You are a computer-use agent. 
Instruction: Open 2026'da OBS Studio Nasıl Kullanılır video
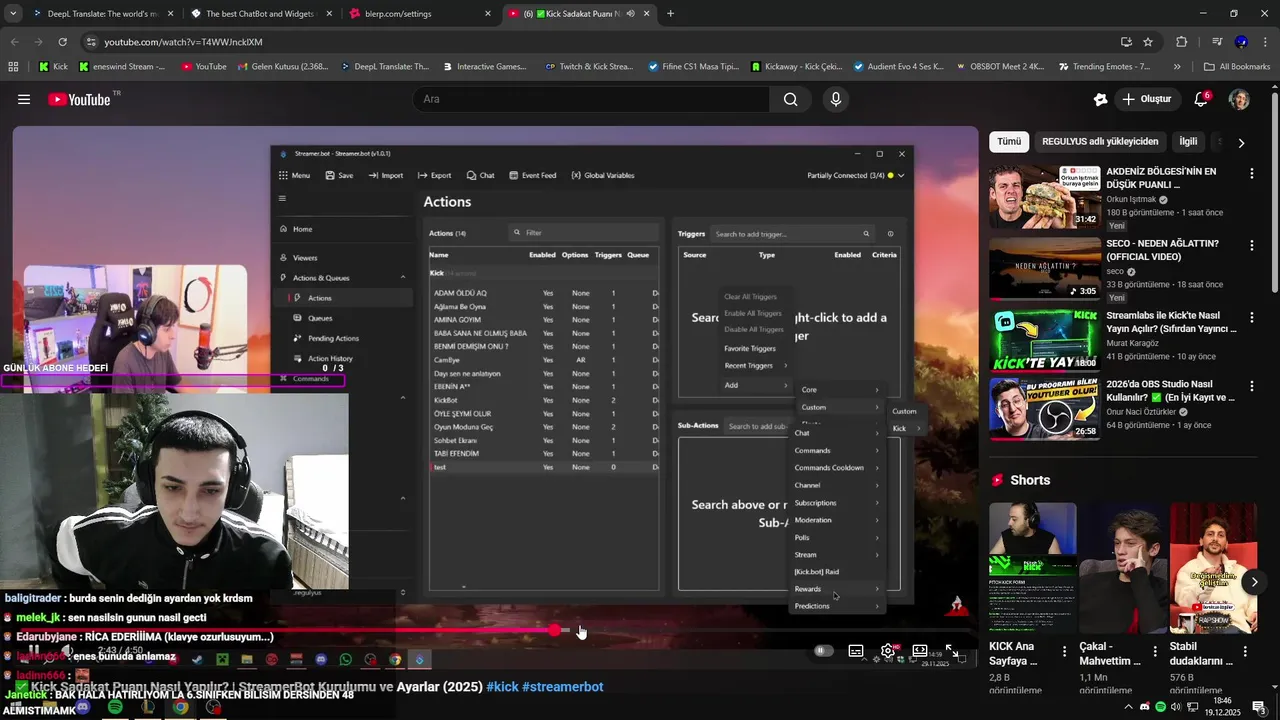click(x=1045, y=409)
